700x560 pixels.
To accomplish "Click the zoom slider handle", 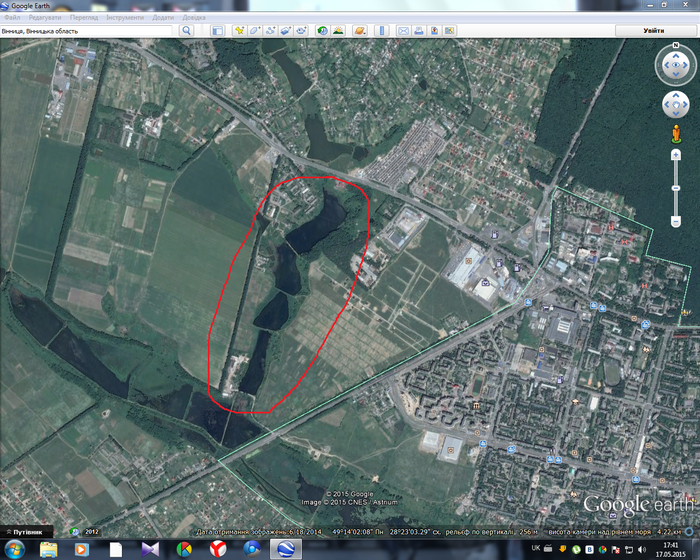I will click(676, 188).
